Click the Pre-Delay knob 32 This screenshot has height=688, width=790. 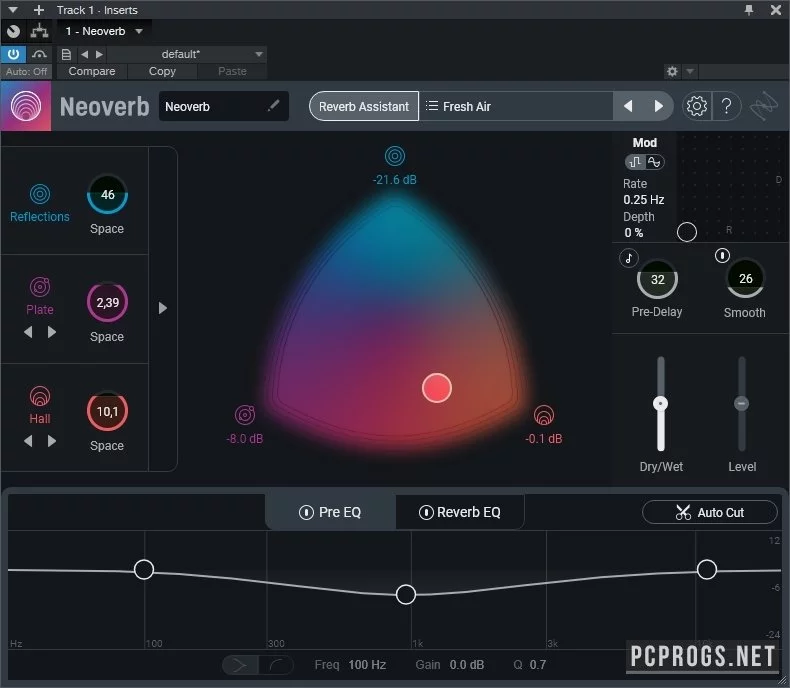click(x=657, y=280)
